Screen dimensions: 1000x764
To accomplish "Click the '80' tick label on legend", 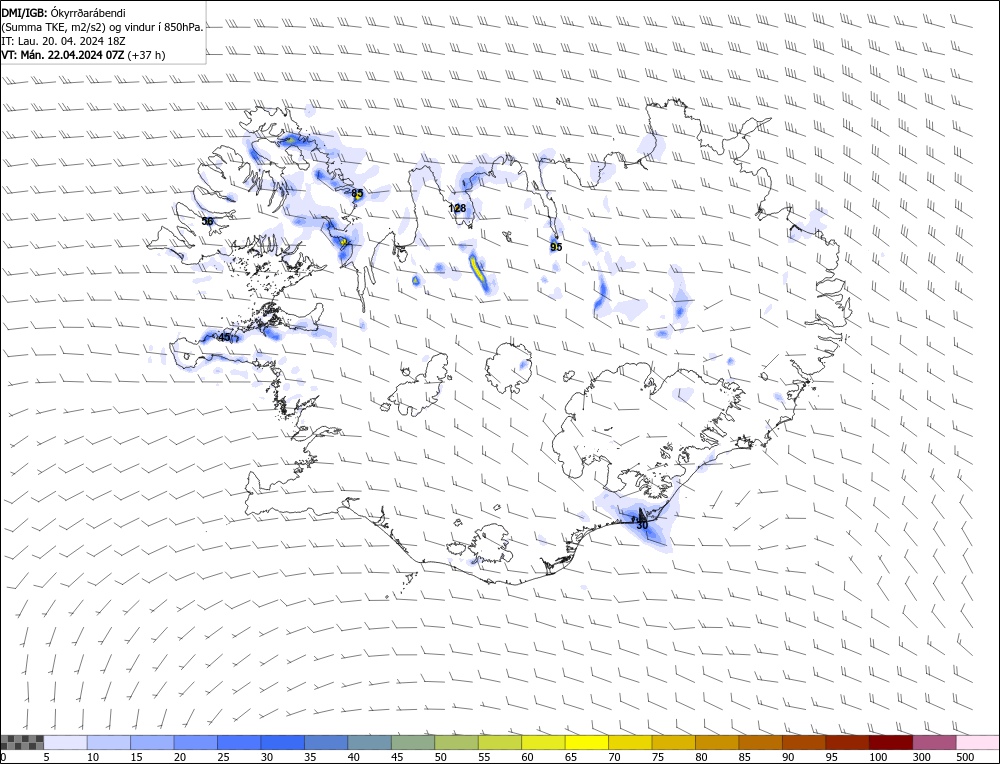I will tap(701, 757).
